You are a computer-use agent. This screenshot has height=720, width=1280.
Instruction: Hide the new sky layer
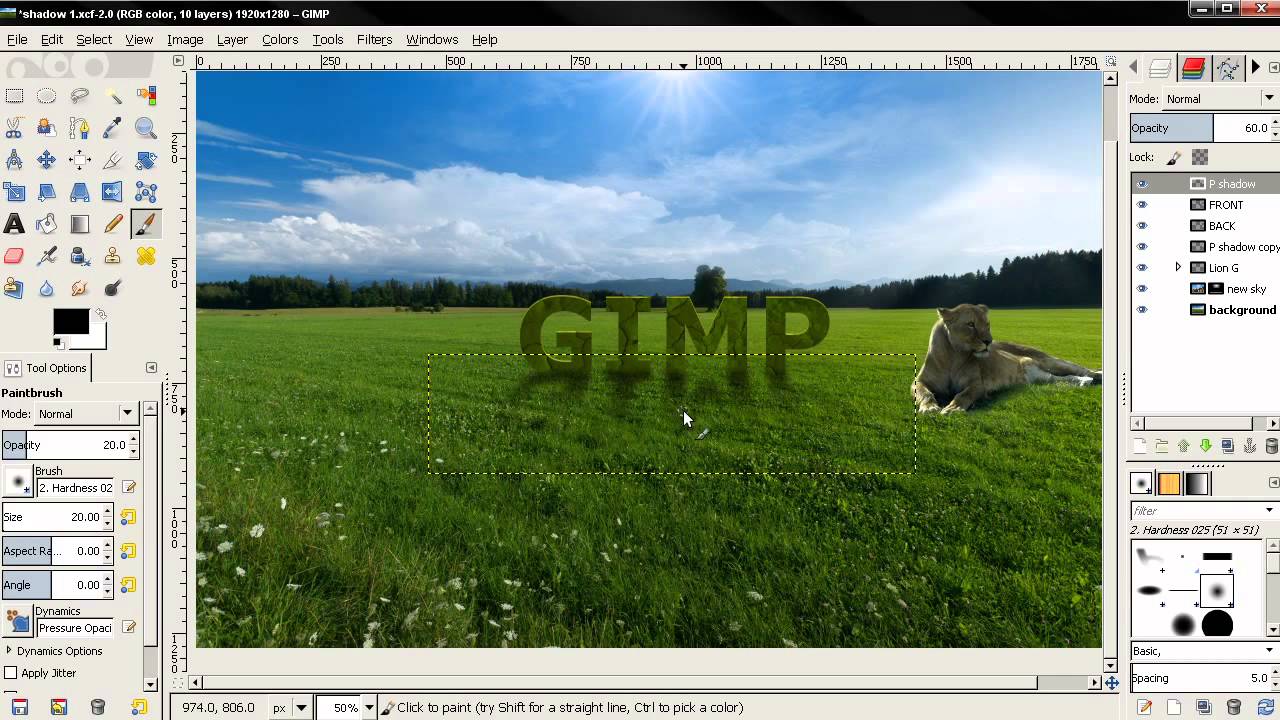(x=1142, y=289)
